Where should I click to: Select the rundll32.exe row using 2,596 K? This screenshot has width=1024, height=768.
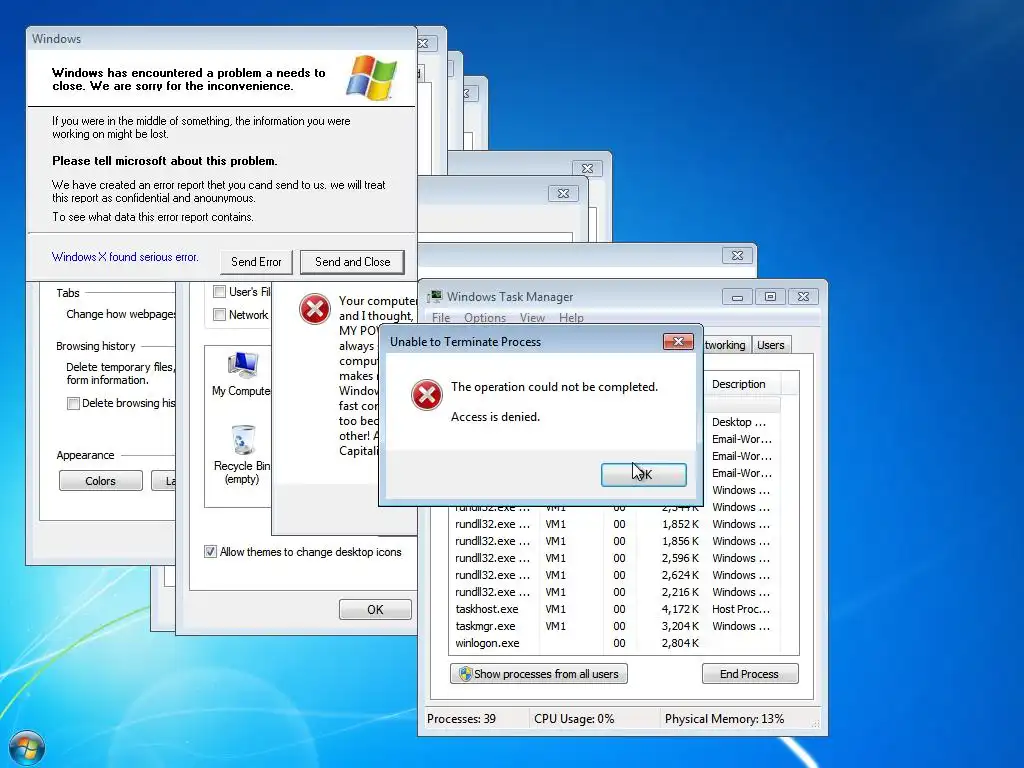(x=615, y=558)
